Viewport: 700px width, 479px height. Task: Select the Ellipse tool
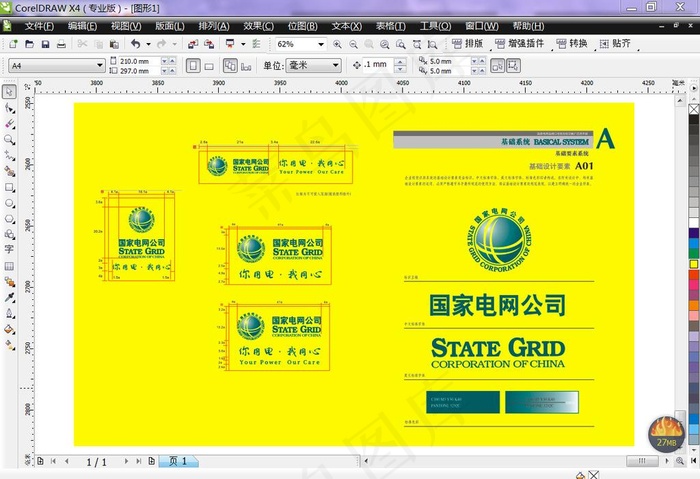tap(9, 203)
